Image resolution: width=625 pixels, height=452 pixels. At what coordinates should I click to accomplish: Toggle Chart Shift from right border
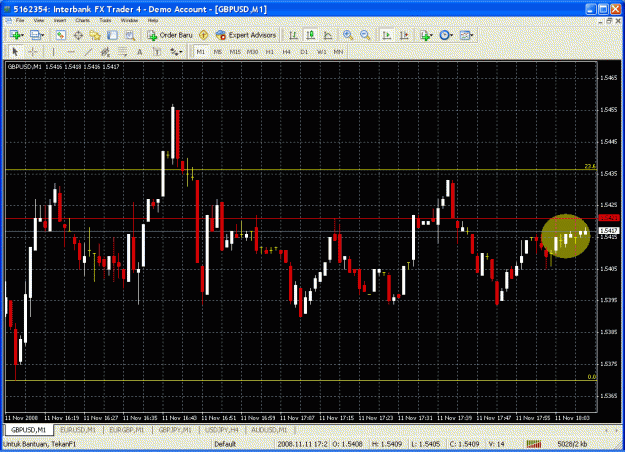[x=404, y=35]
